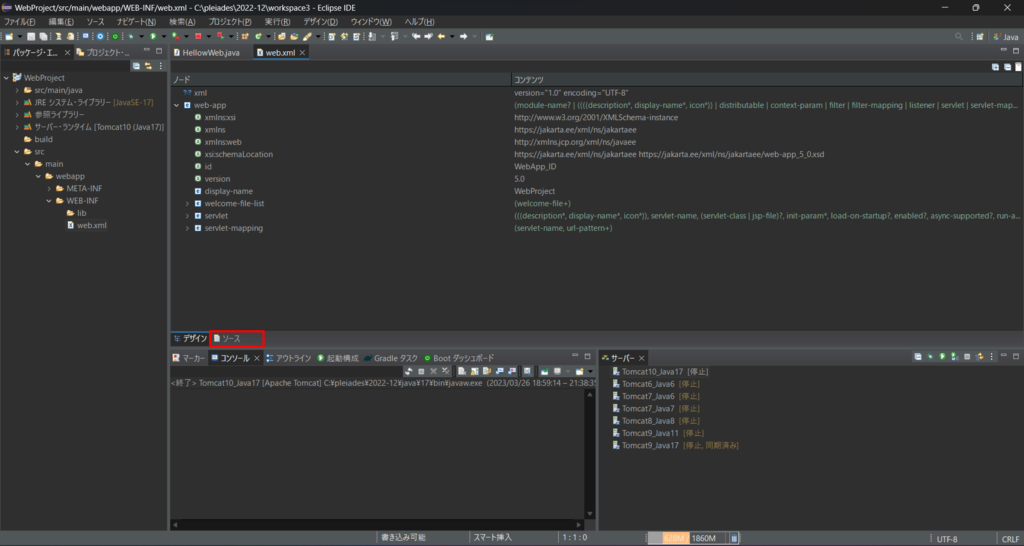Click the search magnifier icon at top right
1024x546 pixels.
(x=958, y=37)
